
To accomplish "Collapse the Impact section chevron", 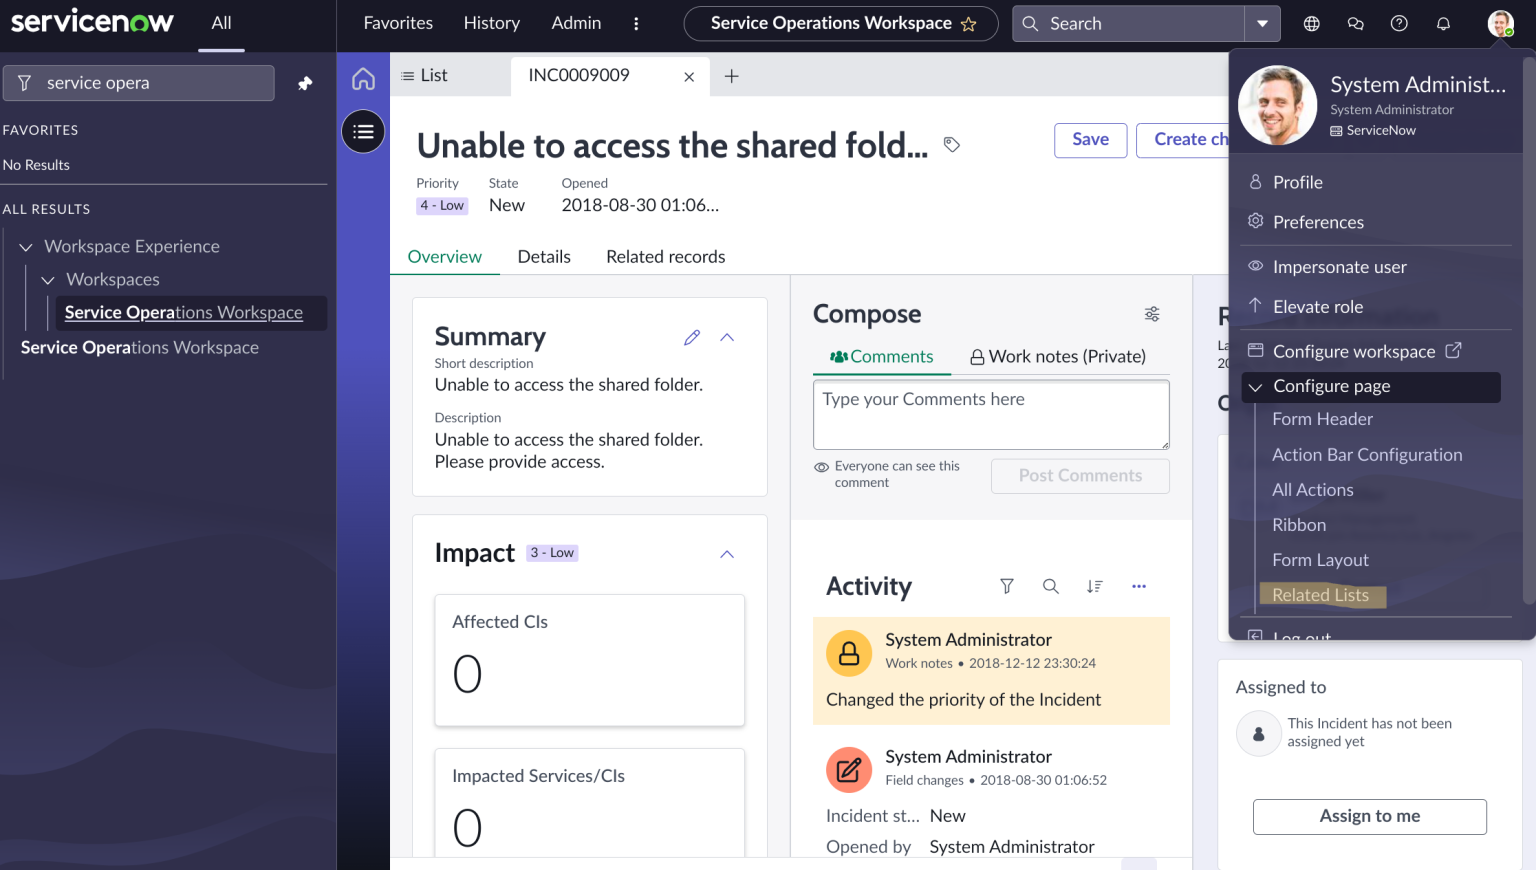I will 727,553.
